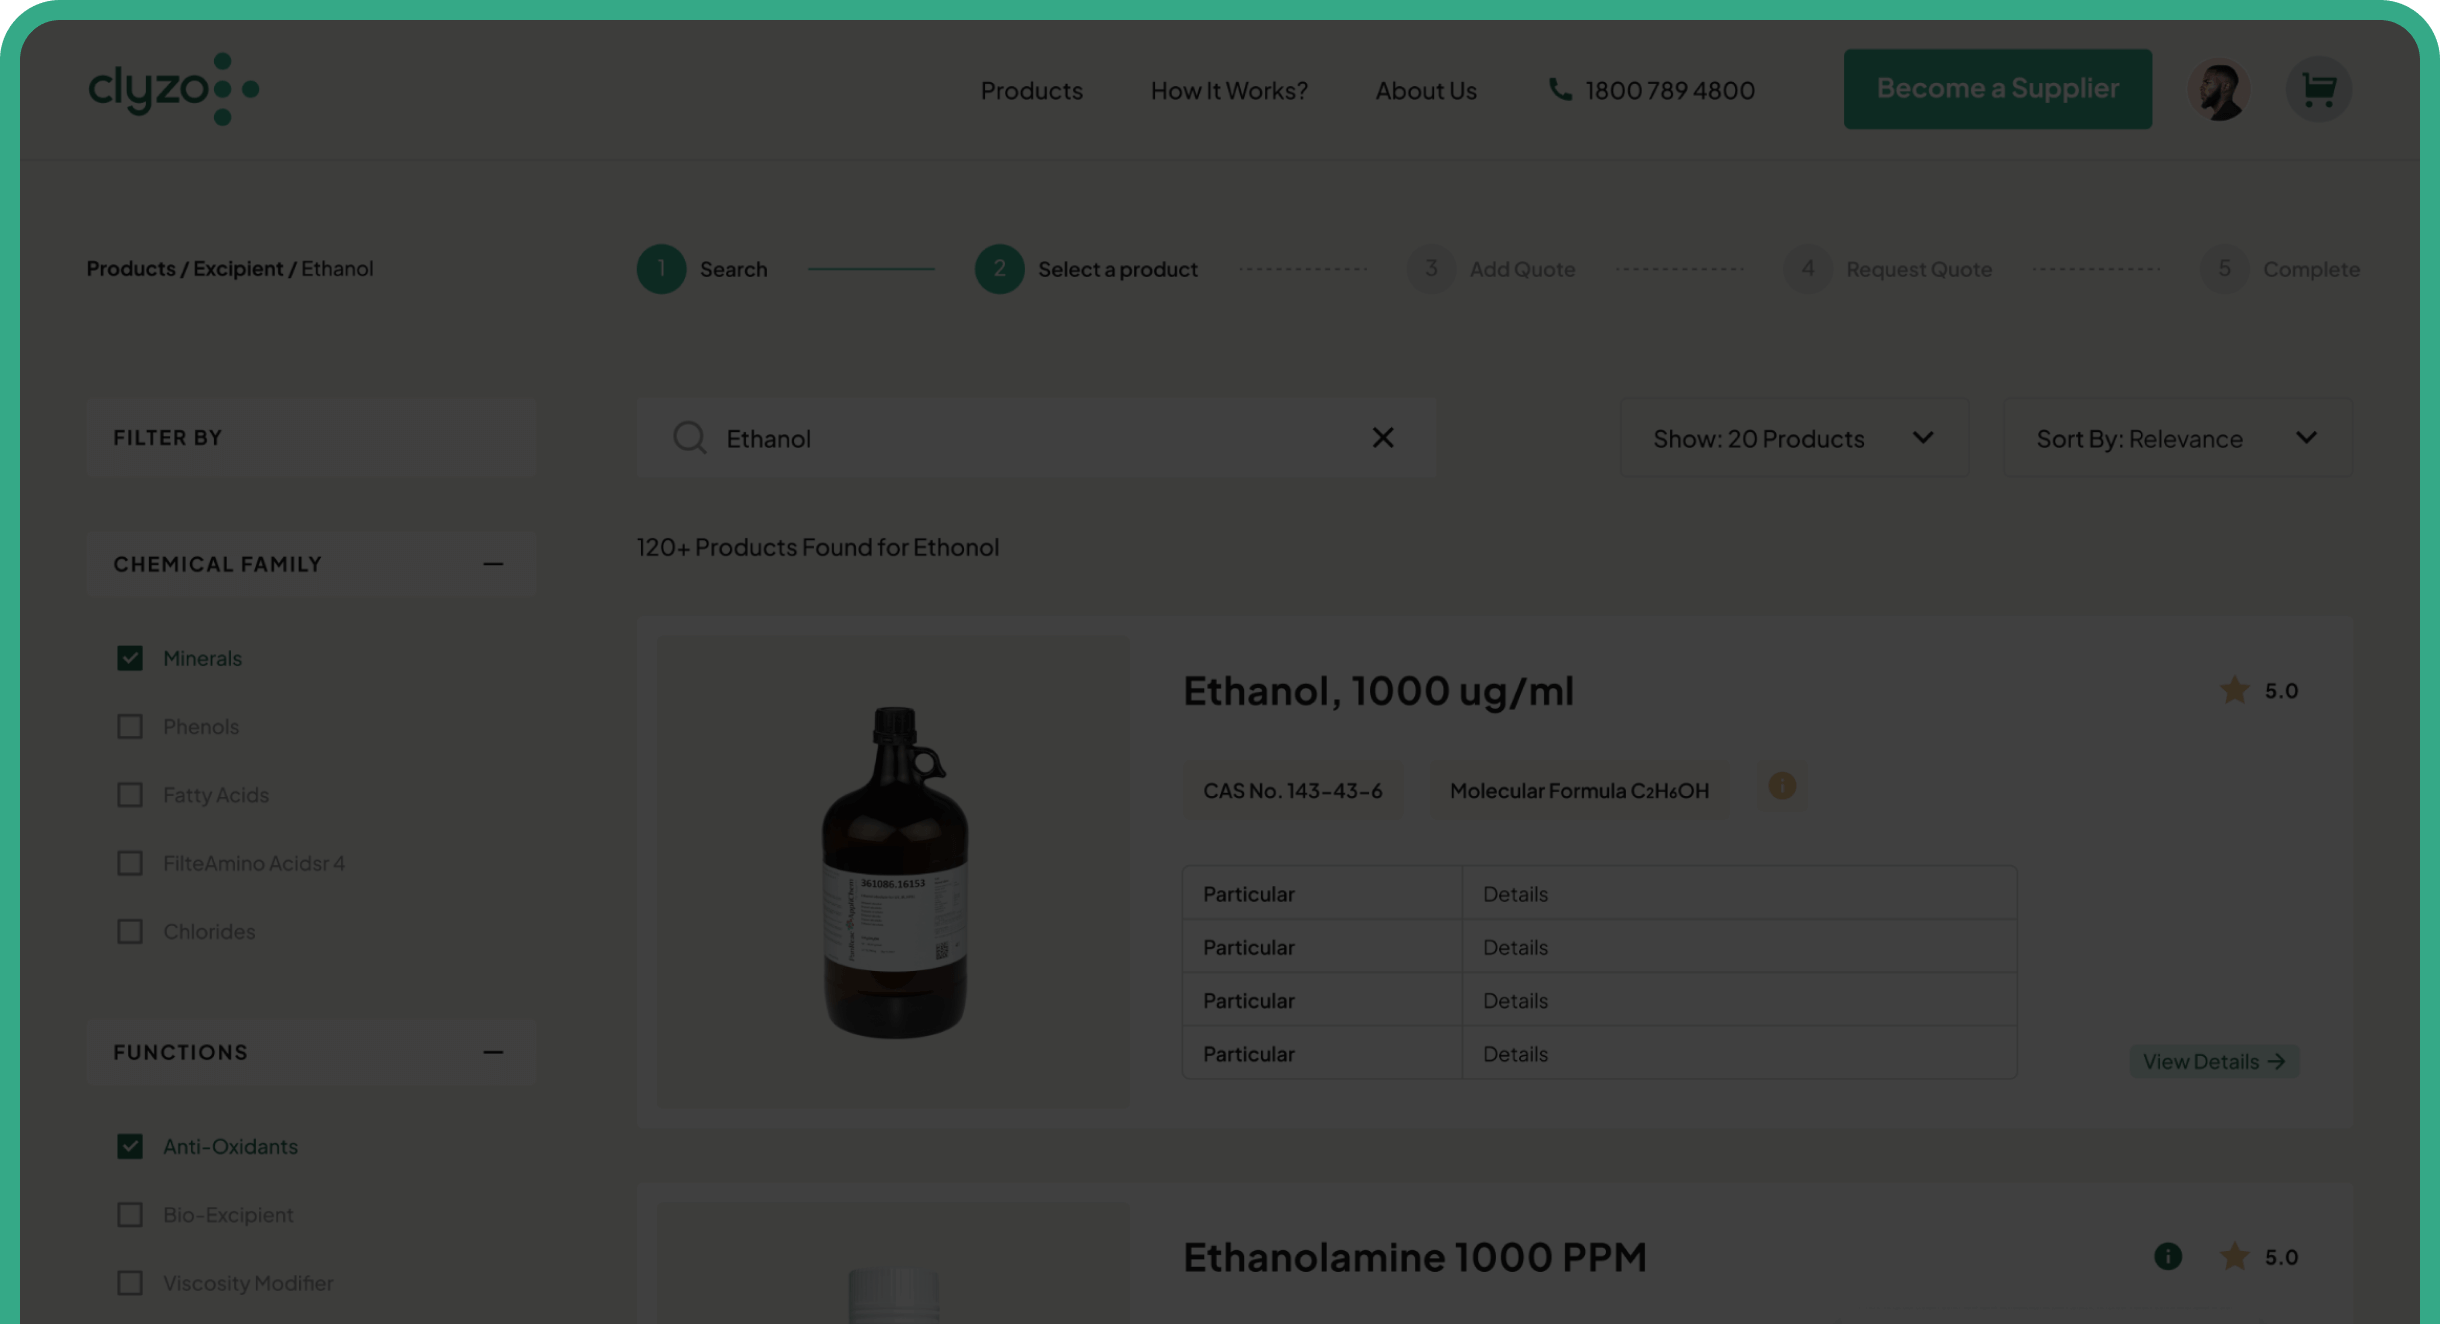Open the Sort By: Relevance dropdown

(x=2177, y=438)
